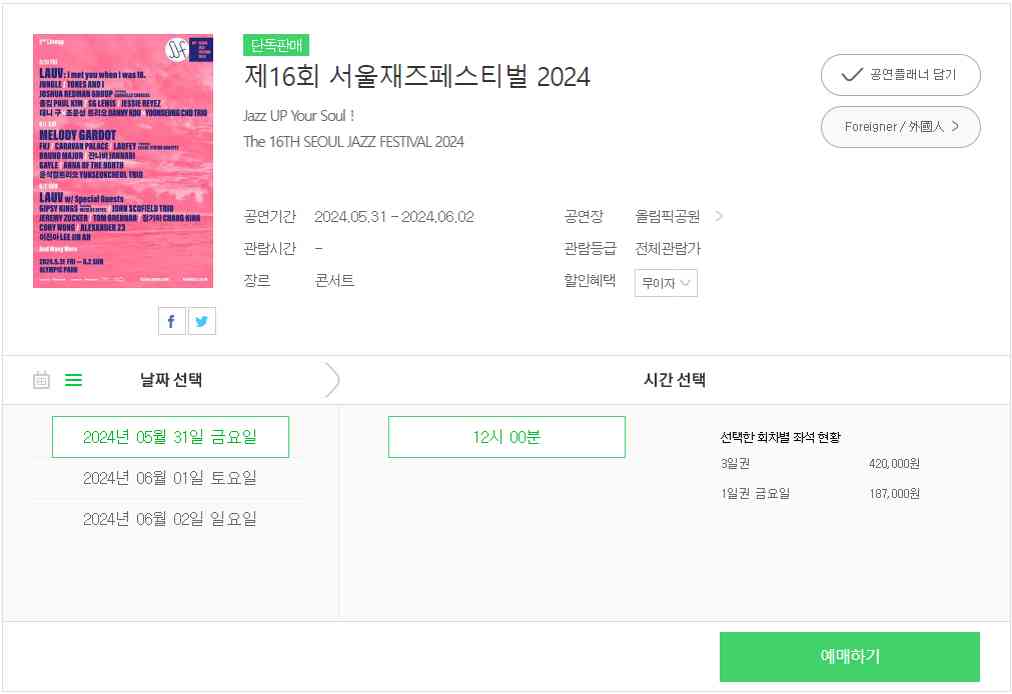
Task: Open the 무이자 discount dropdown
Action: [665, 282]
